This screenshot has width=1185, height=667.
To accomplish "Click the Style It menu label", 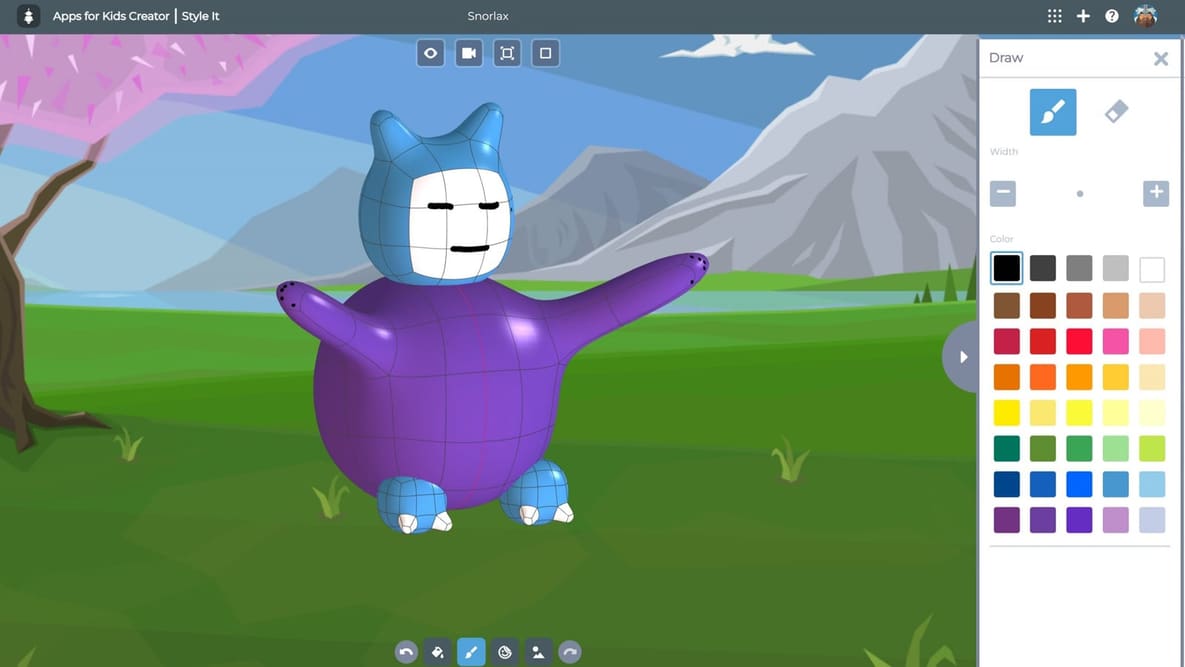I will pyautogui.click(x=201, y=15).
